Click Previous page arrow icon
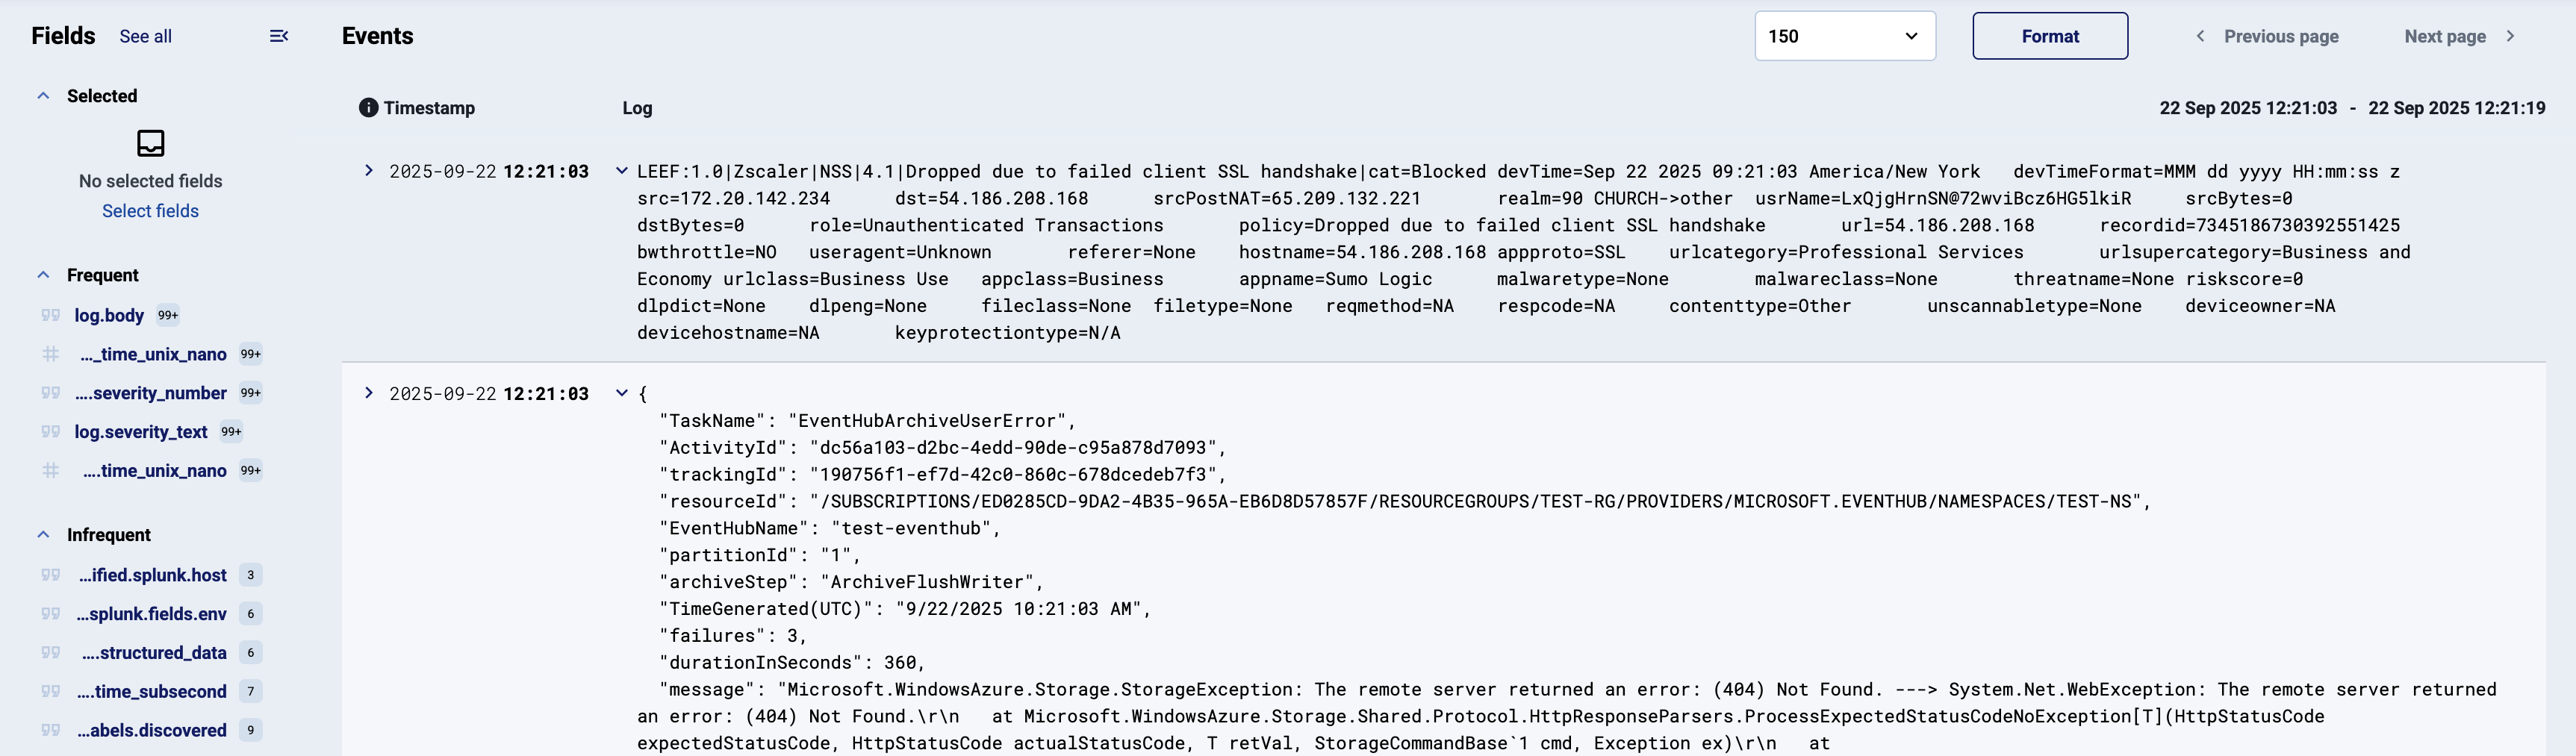Image resolution: width=2576 pixels, height=756 pixels. click(x=2200, y=36)
